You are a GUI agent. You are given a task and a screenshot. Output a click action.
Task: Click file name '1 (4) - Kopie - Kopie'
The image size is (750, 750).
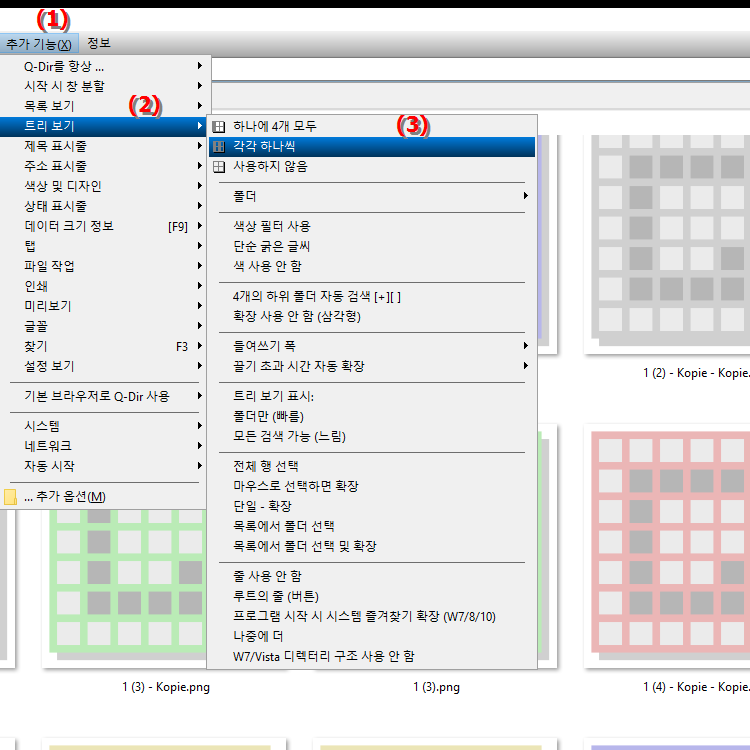[696, 687]
